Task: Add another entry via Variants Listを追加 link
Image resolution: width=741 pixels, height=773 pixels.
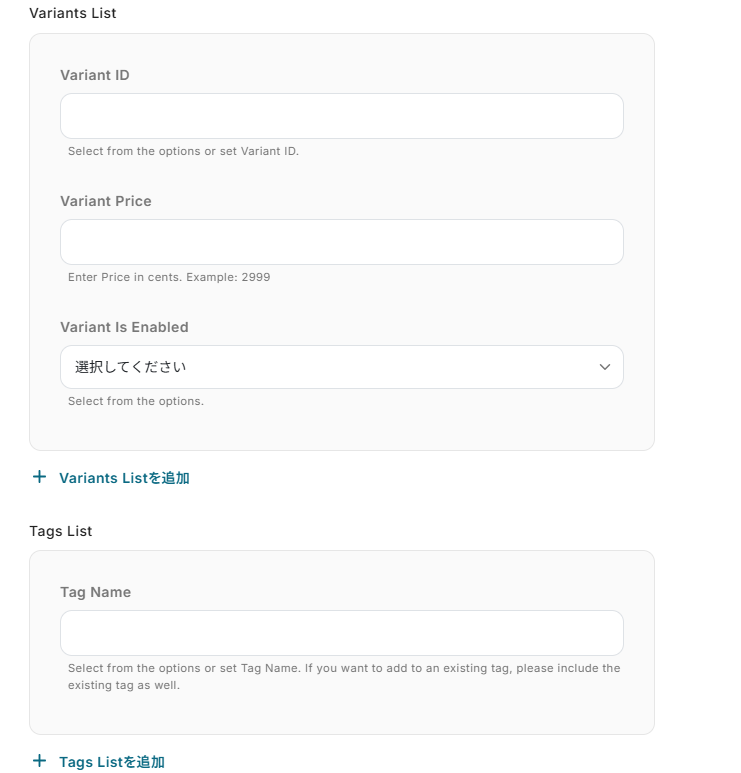Action: pos(124,478)
